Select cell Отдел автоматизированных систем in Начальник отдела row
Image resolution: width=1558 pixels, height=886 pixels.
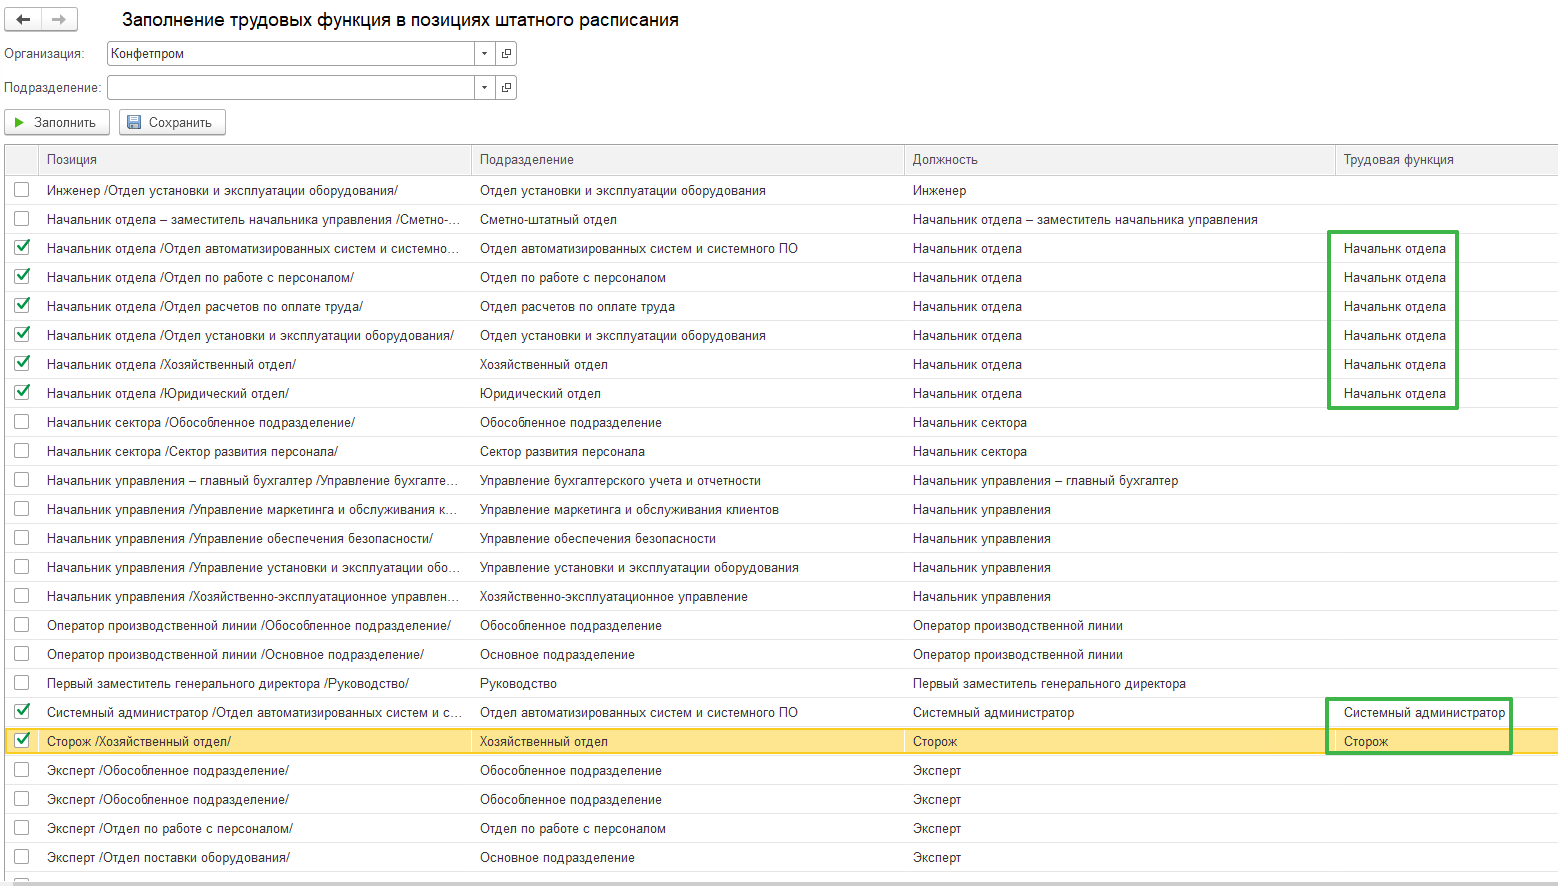point(639,249)
